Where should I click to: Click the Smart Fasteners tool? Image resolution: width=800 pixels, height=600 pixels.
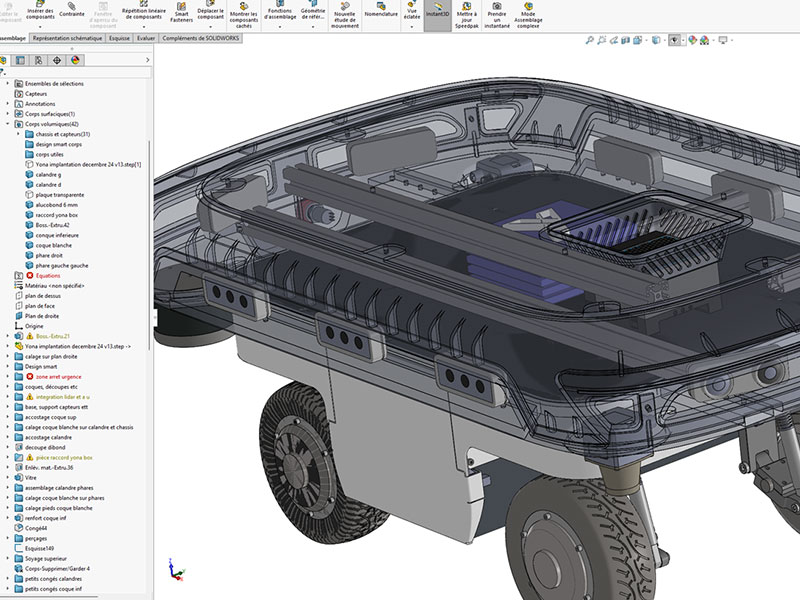click(x=181, y=12)
